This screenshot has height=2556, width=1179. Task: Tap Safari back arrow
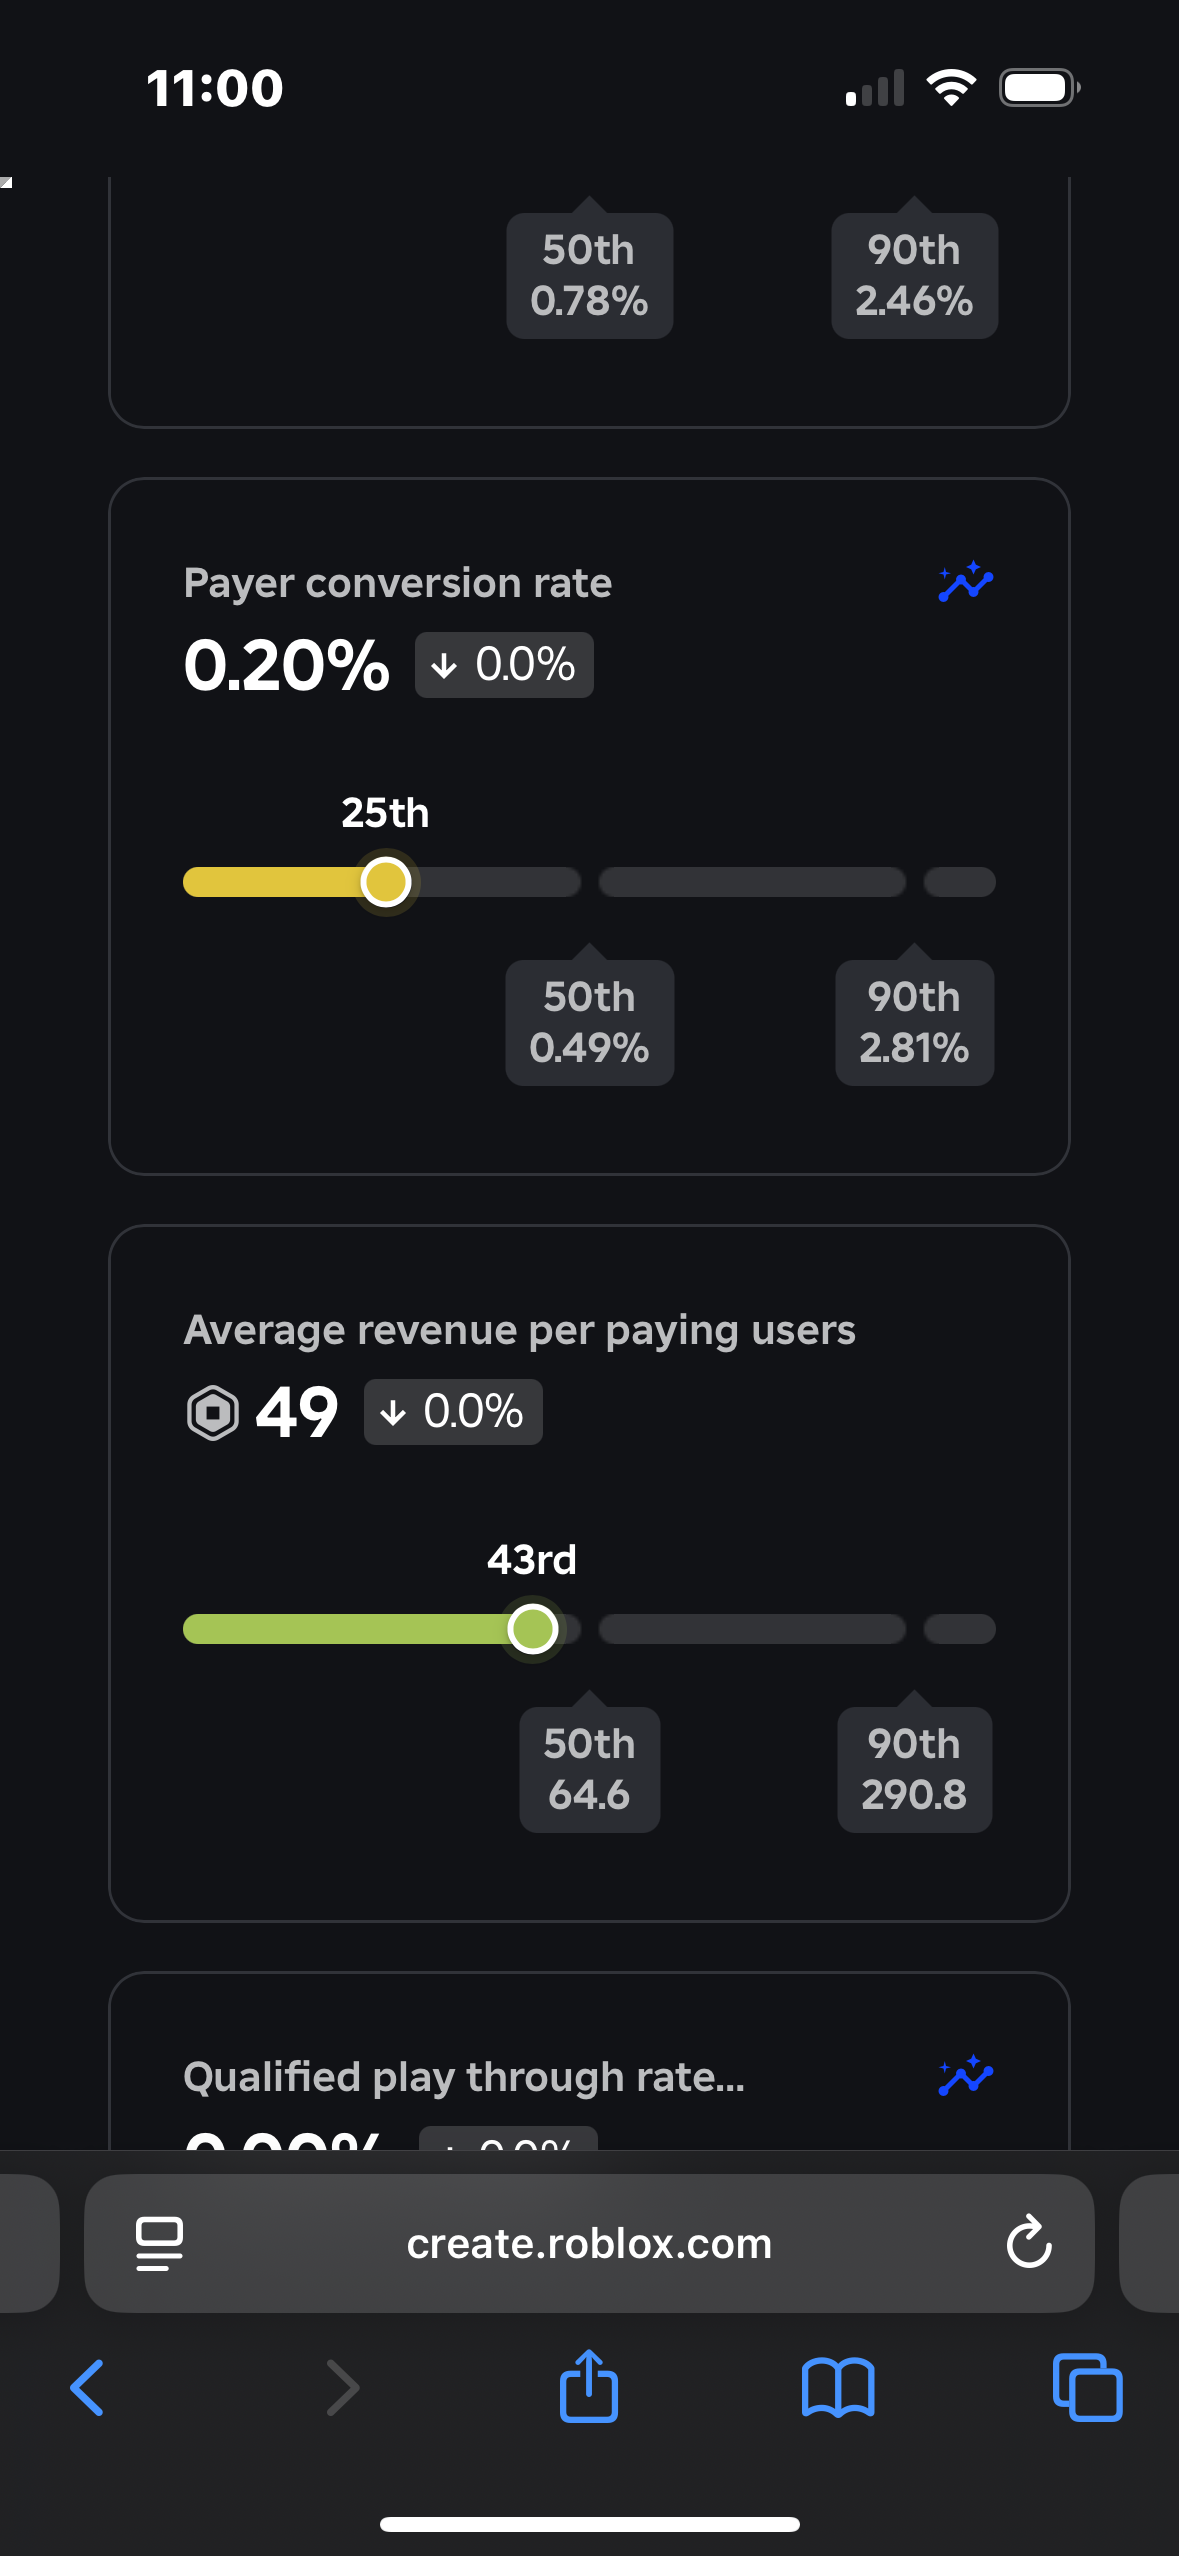point(88,2388)
